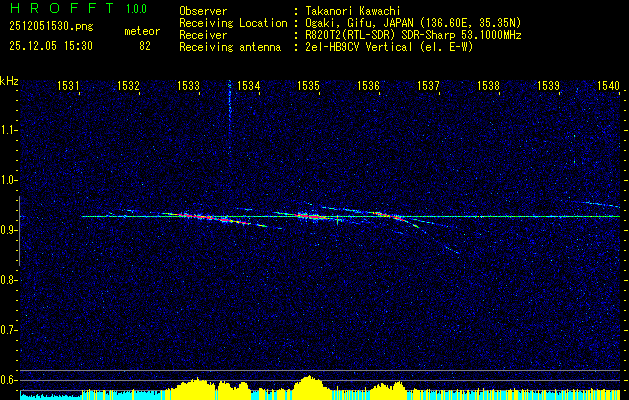This screenshot has height=400, width=629.
Task: Click the kHz axis unit label
Action: [9, 82]
